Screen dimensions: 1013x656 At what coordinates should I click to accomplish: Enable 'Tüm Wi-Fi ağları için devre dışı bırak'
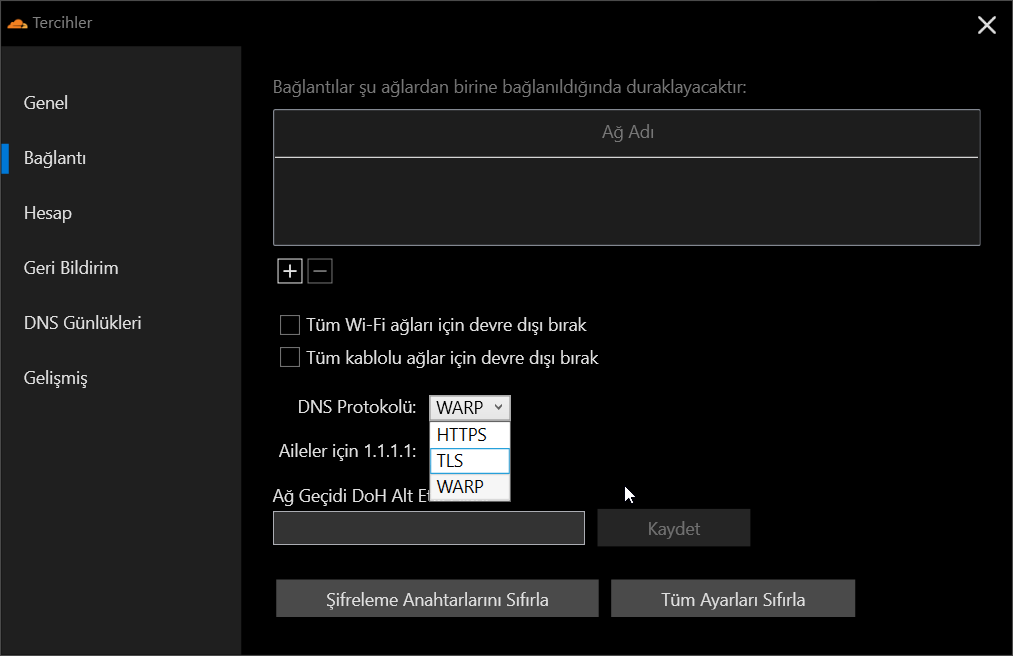click(289, 325)
